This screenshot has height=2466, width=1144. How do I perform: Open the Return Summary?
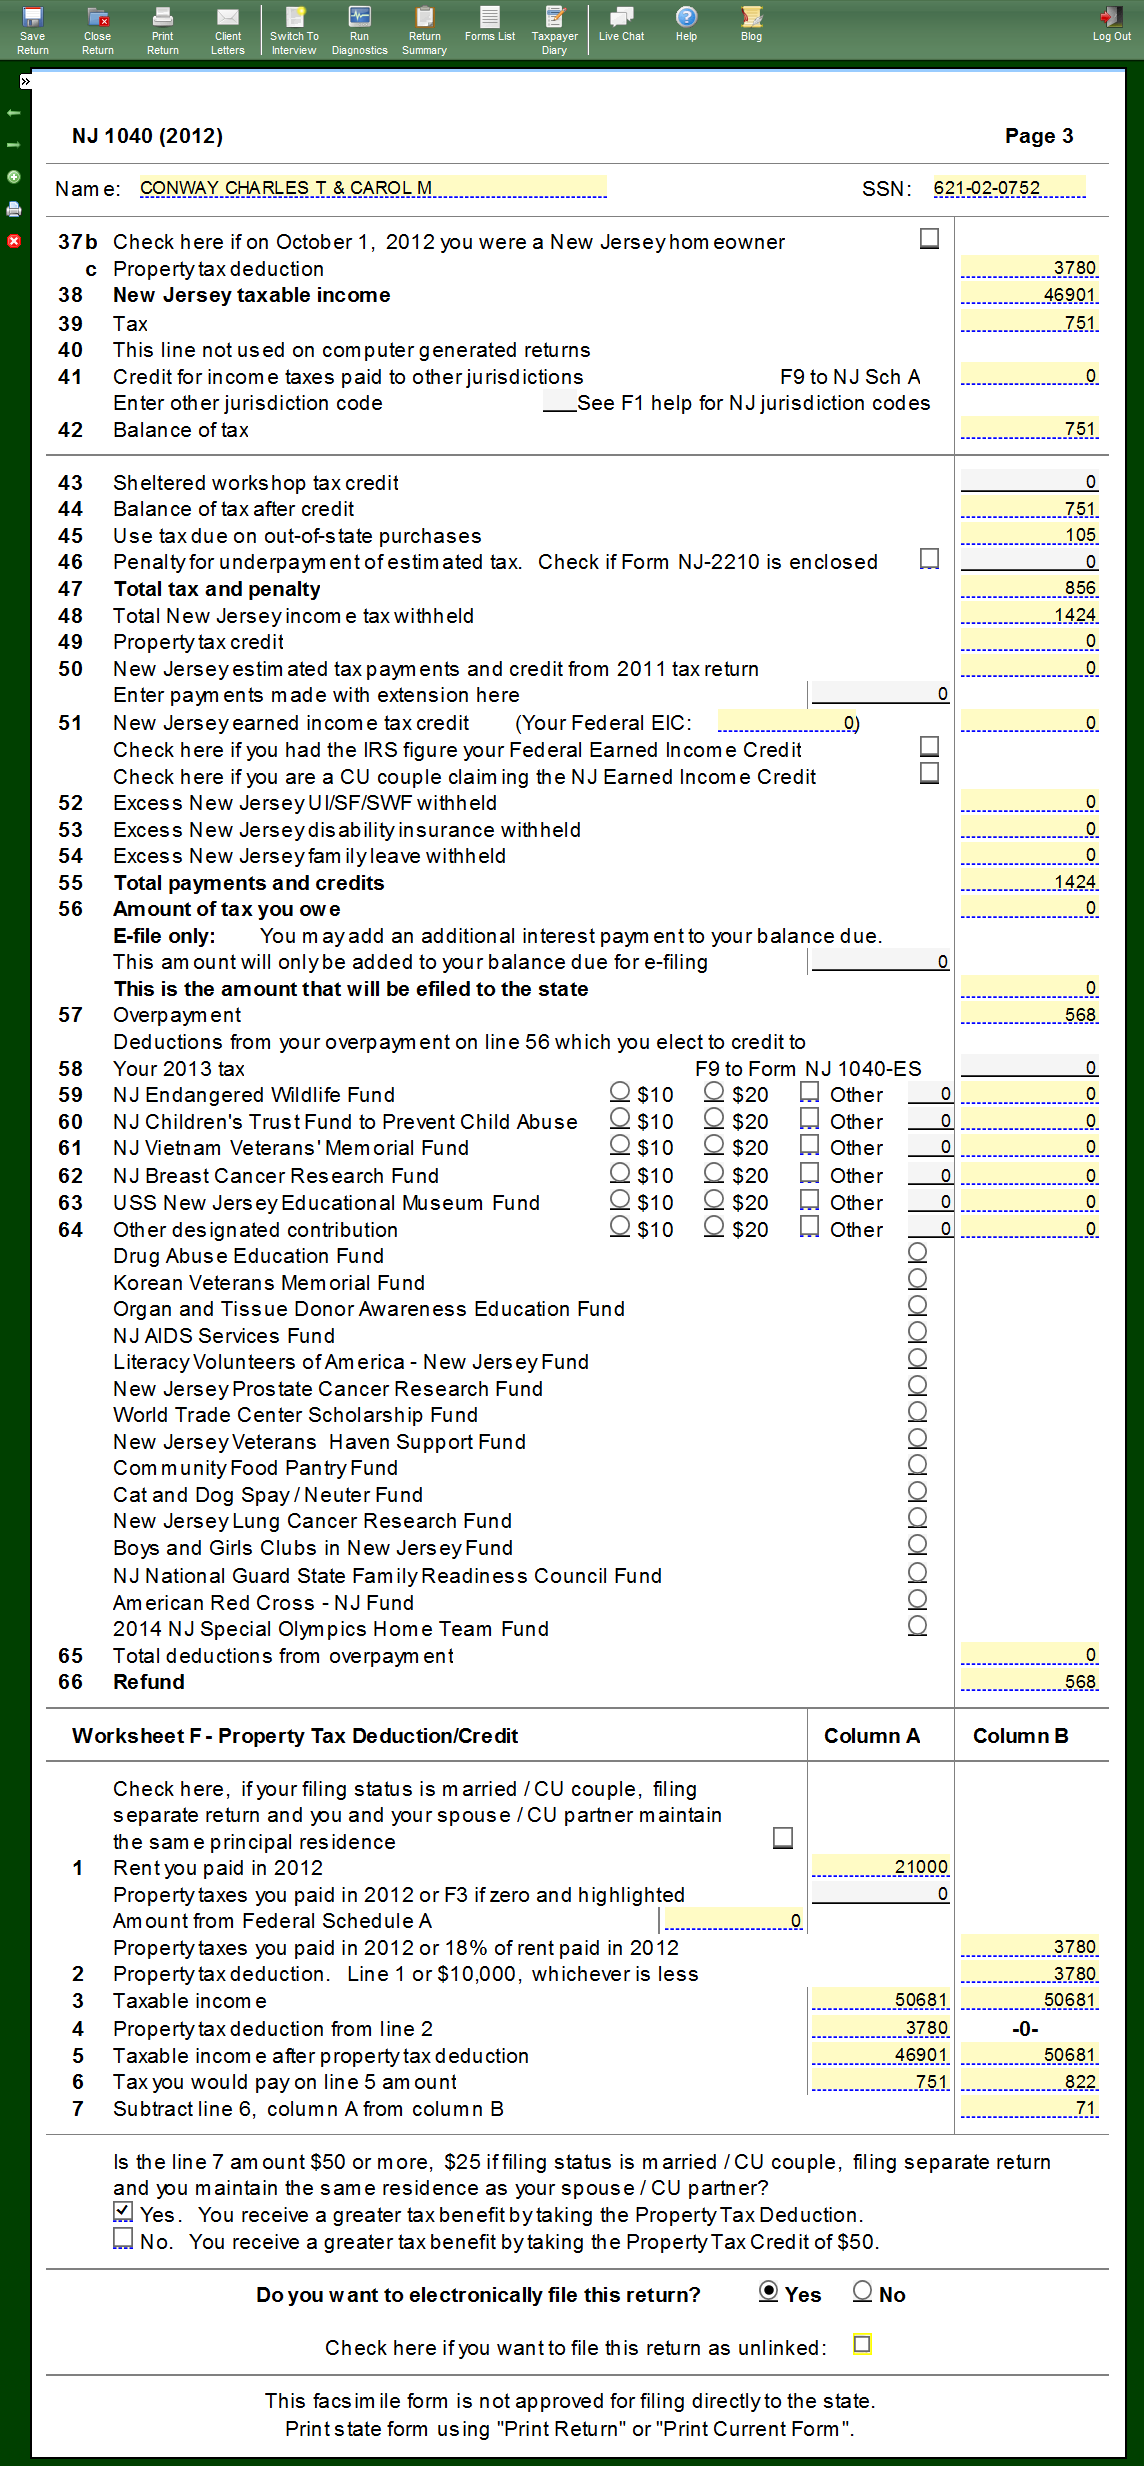click(424, 30)
